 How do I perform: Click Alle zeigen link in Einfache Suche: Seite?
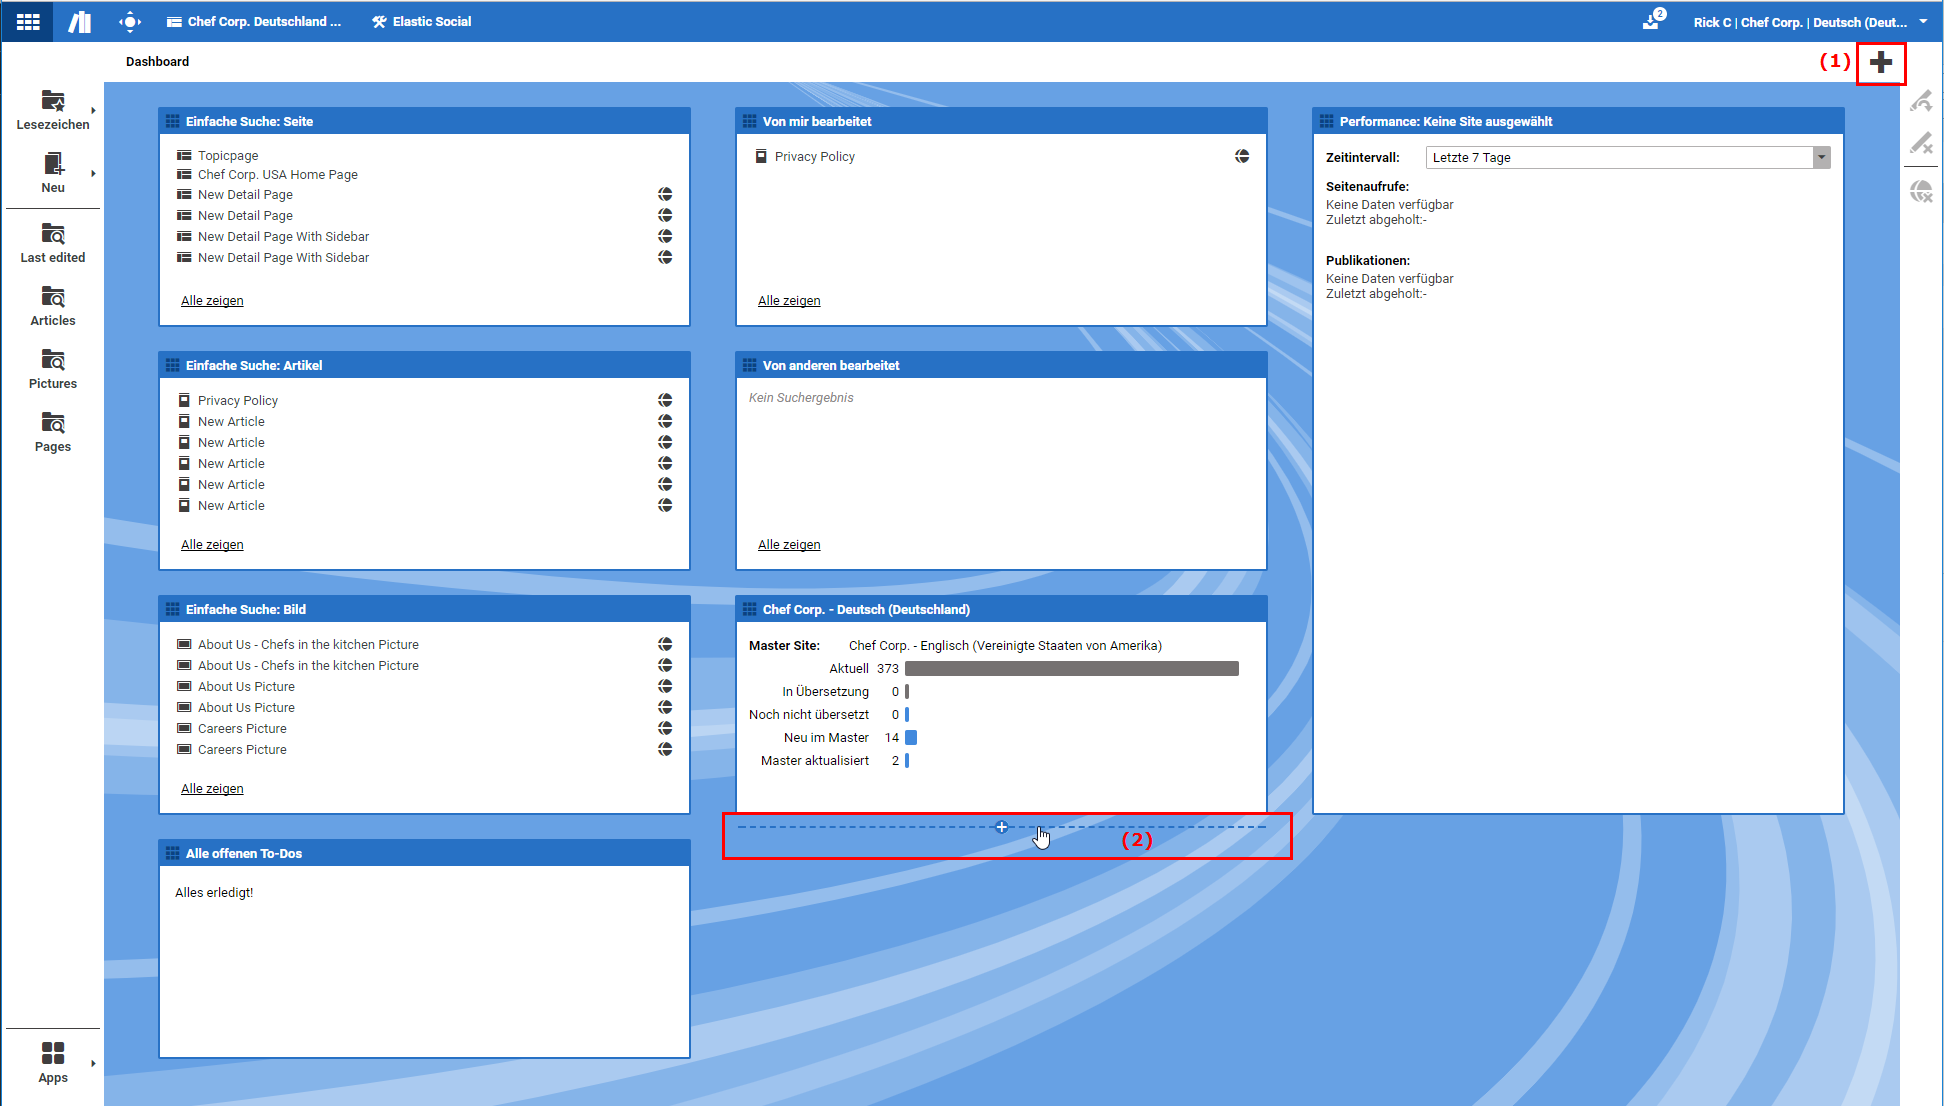(211, 299)
